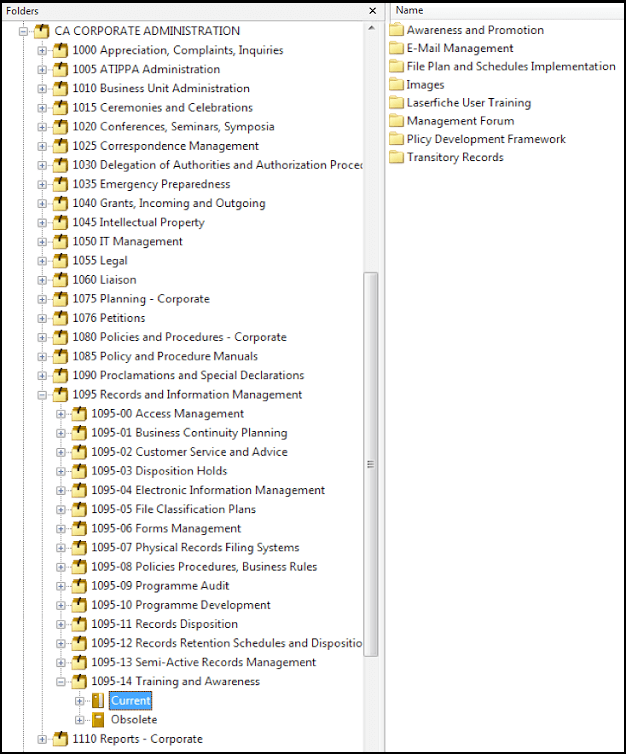626x754 pixels.
Task: Click the 1095-06 Forms Management folder icon
Action: (x=79, y=528)
